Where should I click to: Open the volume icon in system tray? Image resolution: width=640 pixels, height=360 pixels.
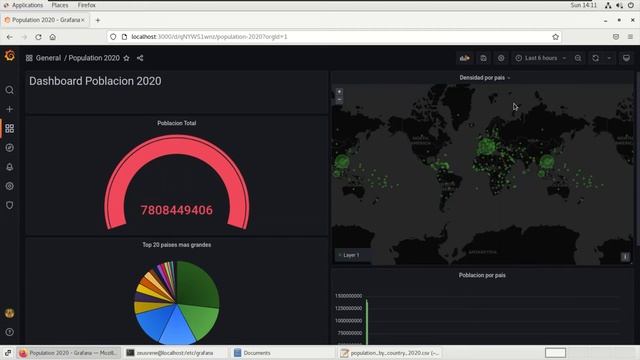(x=619, y=5)
